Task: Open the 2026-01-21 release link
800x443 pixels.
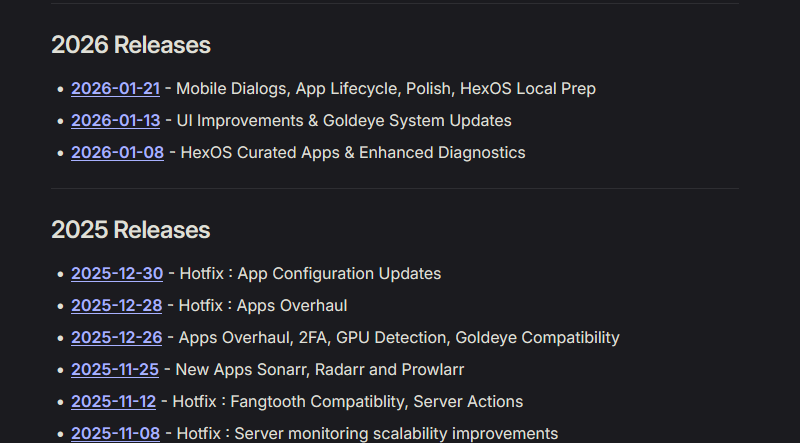Action: 115,89
